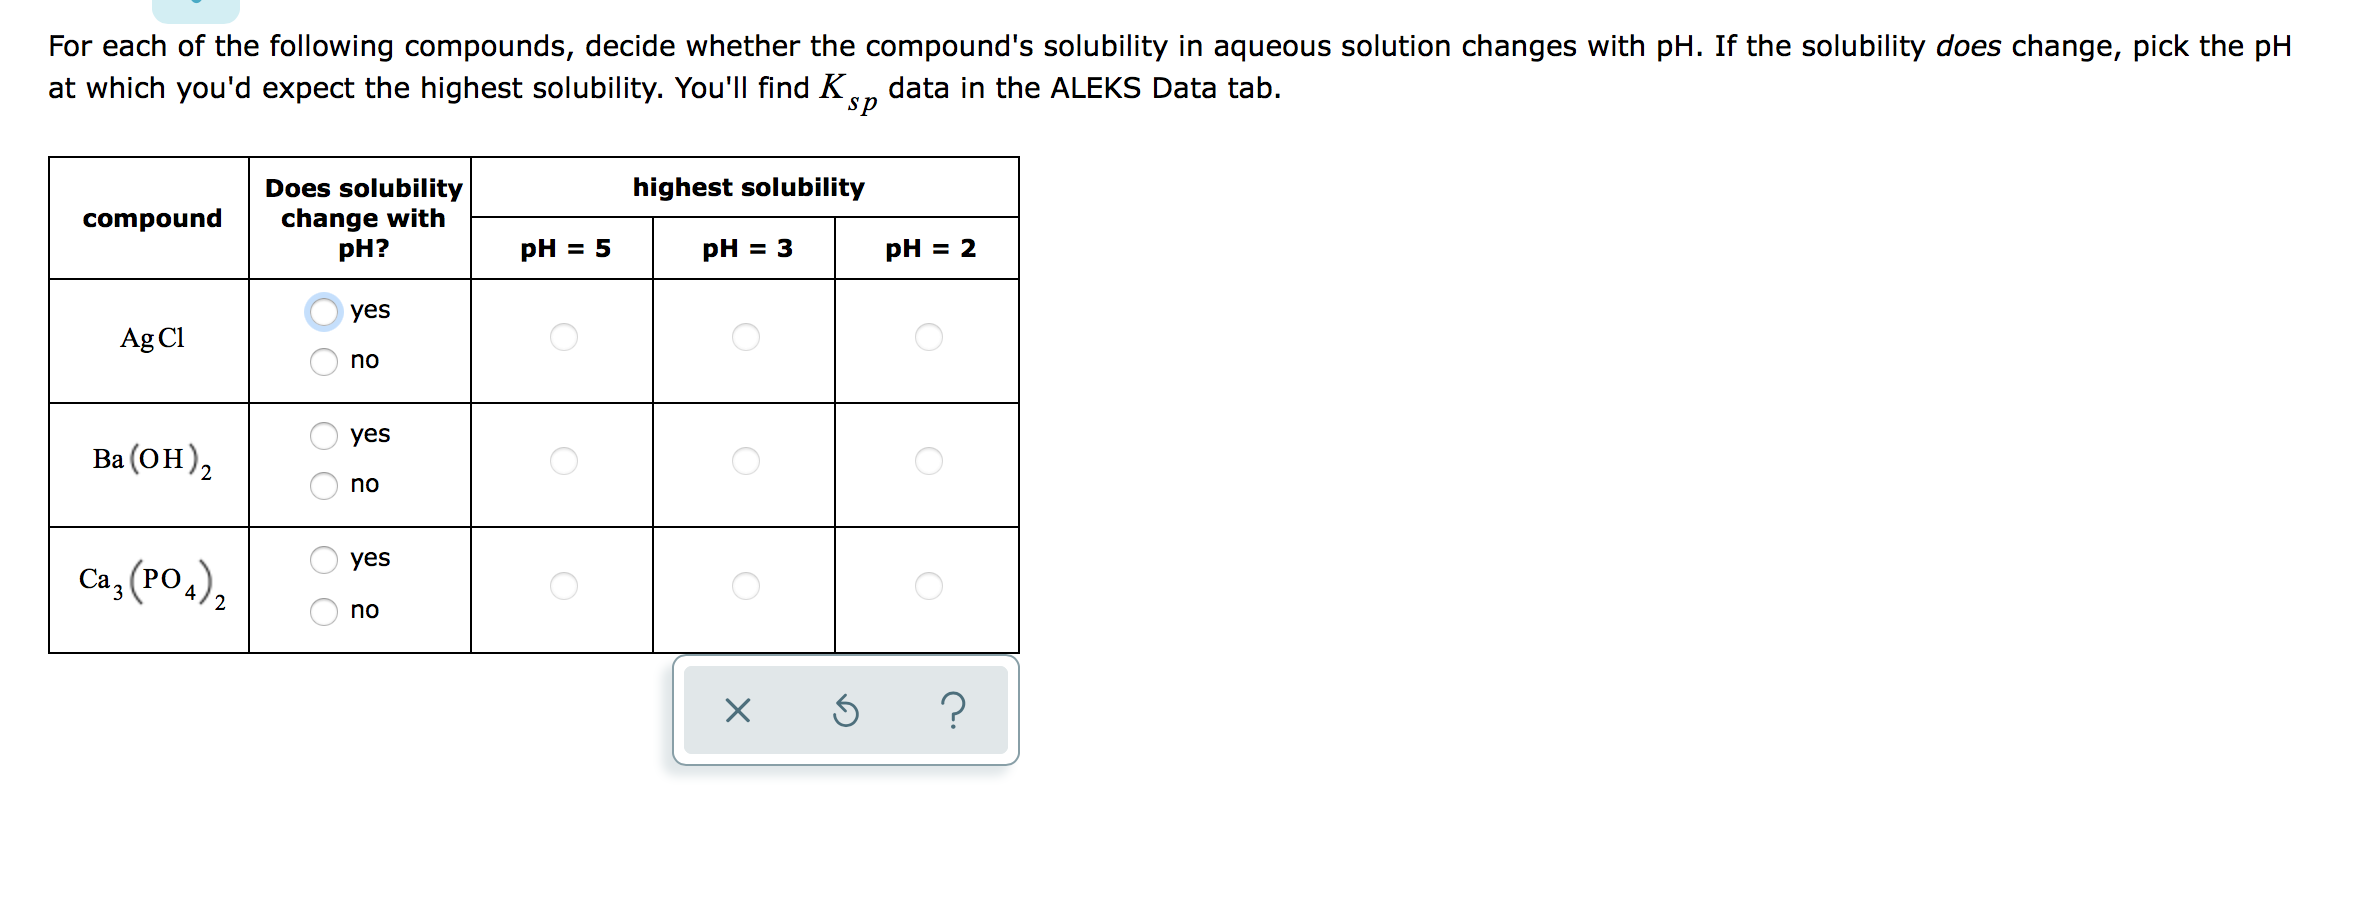Choose pH = 3 for Ca3(PO4)2

(x=745, y=587)
